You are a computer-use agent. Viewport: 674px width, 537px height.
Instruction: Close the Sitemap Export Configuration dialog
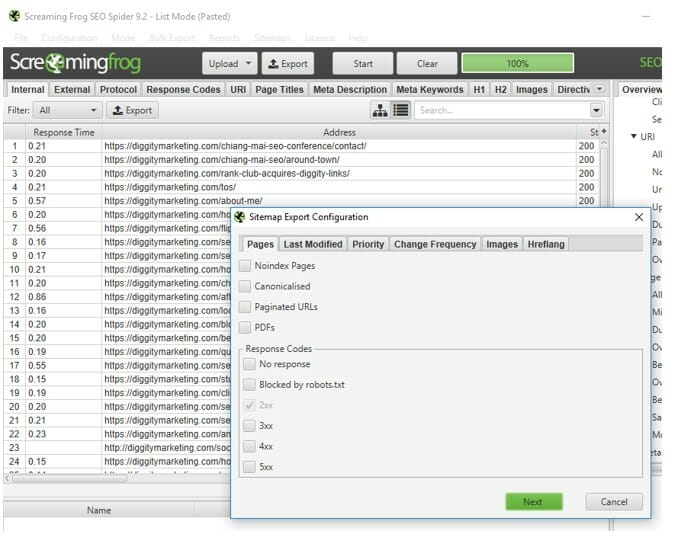tap(639, 217)
